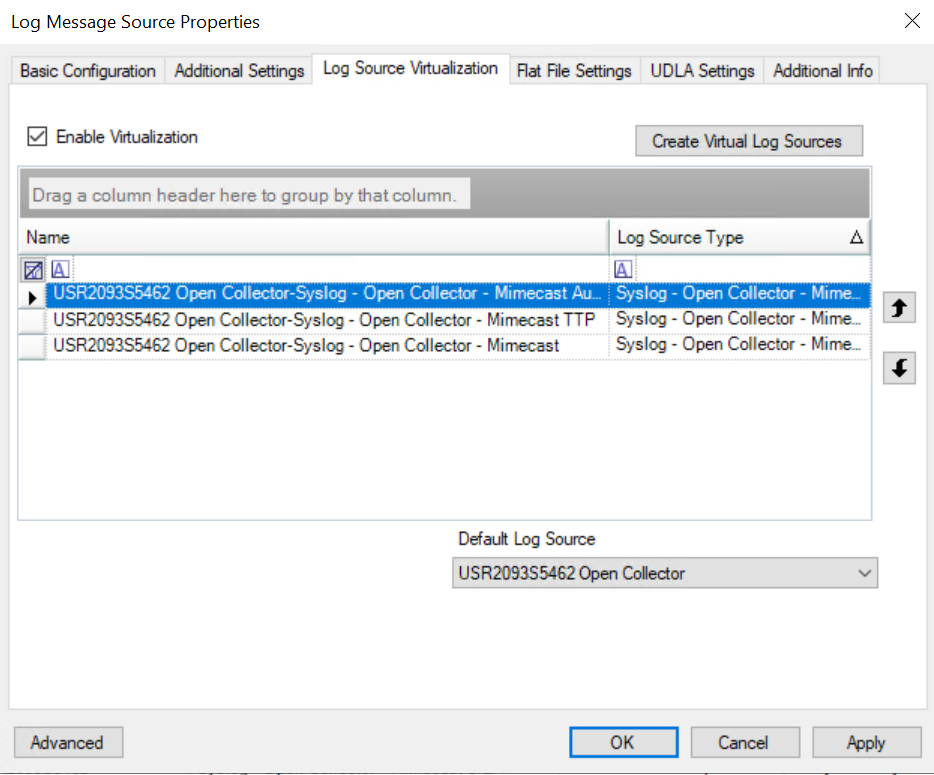Click the move up arrow button

[x=899, y=307]
